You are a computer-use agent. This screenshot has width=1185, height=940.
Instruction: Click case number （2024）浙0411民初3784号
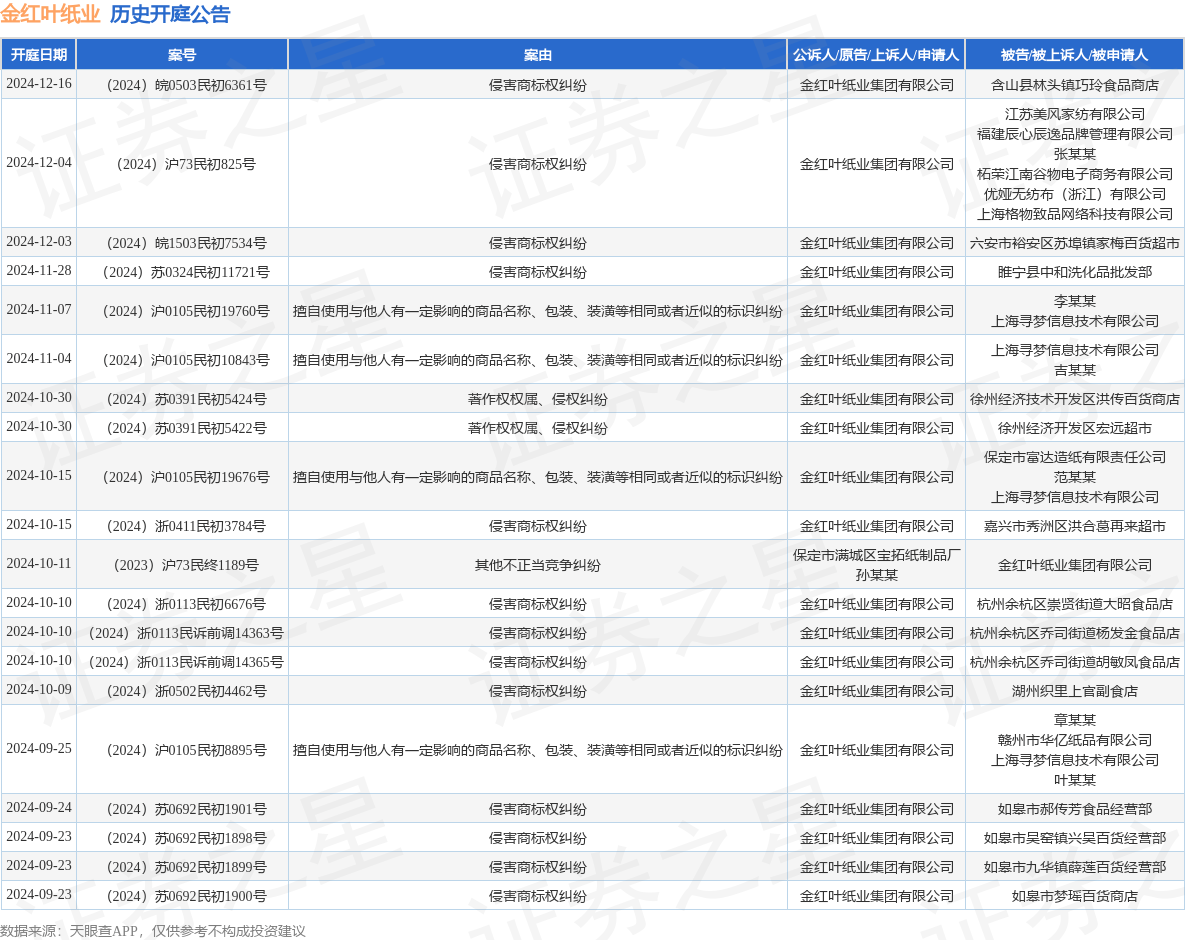(x=182, y=526)
